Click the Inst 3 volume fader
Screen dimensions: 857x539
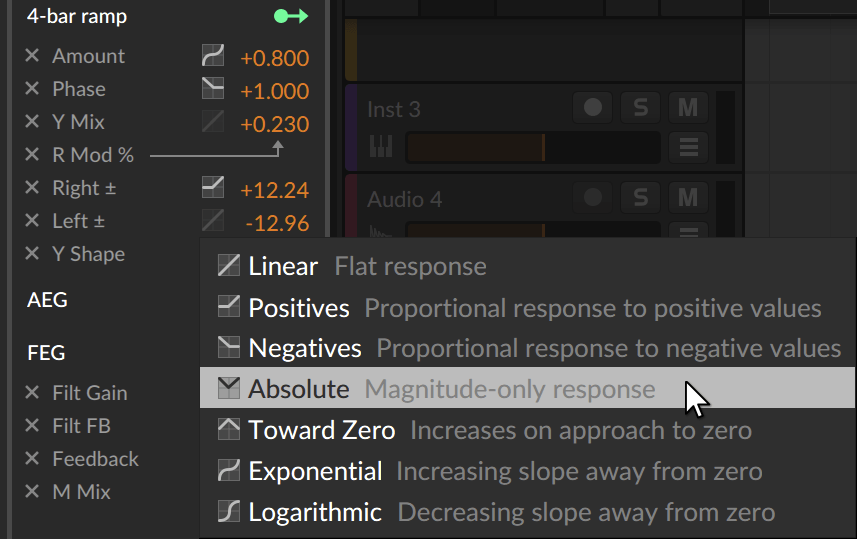point(530,148)
